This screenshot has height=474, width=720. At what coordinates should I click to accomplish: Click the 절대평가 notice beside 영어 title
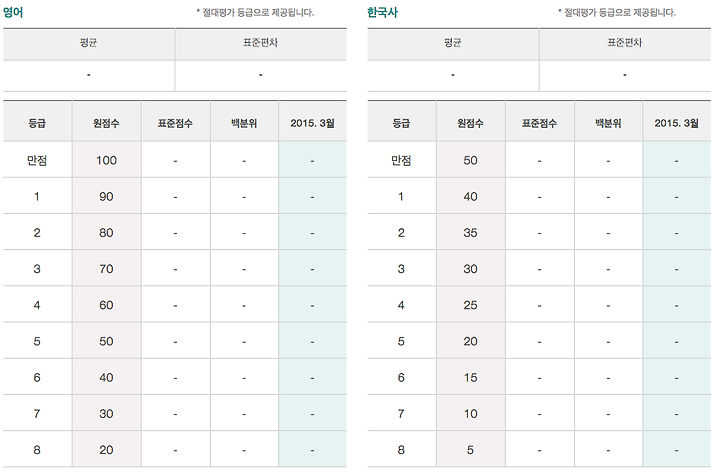(255, 12)
